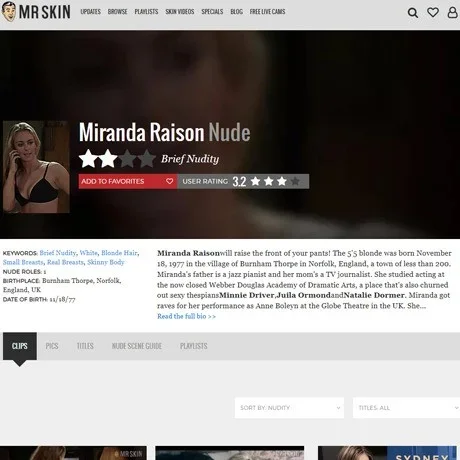The height and width of the screenshot is (460, 460).
Task: Click the Miranda Raison Nude heading
Action: click(164, 133)
